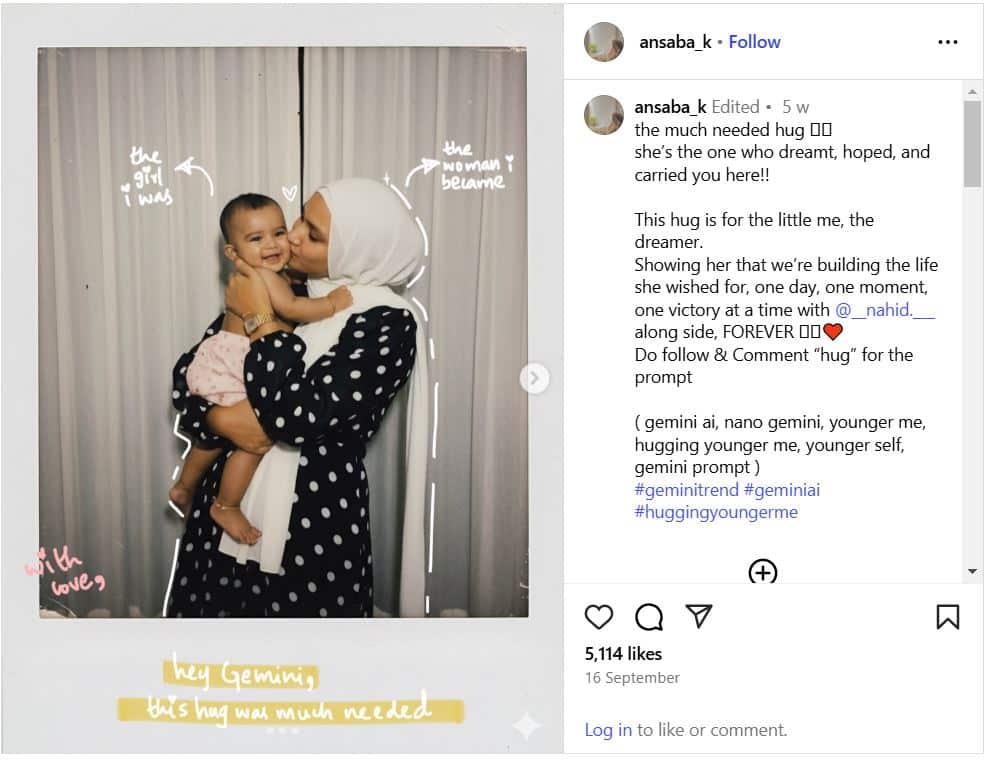Viewport: 984px width, 760px height.
Task: Share post using paper plane icon
Action: [x=698, y=616]
